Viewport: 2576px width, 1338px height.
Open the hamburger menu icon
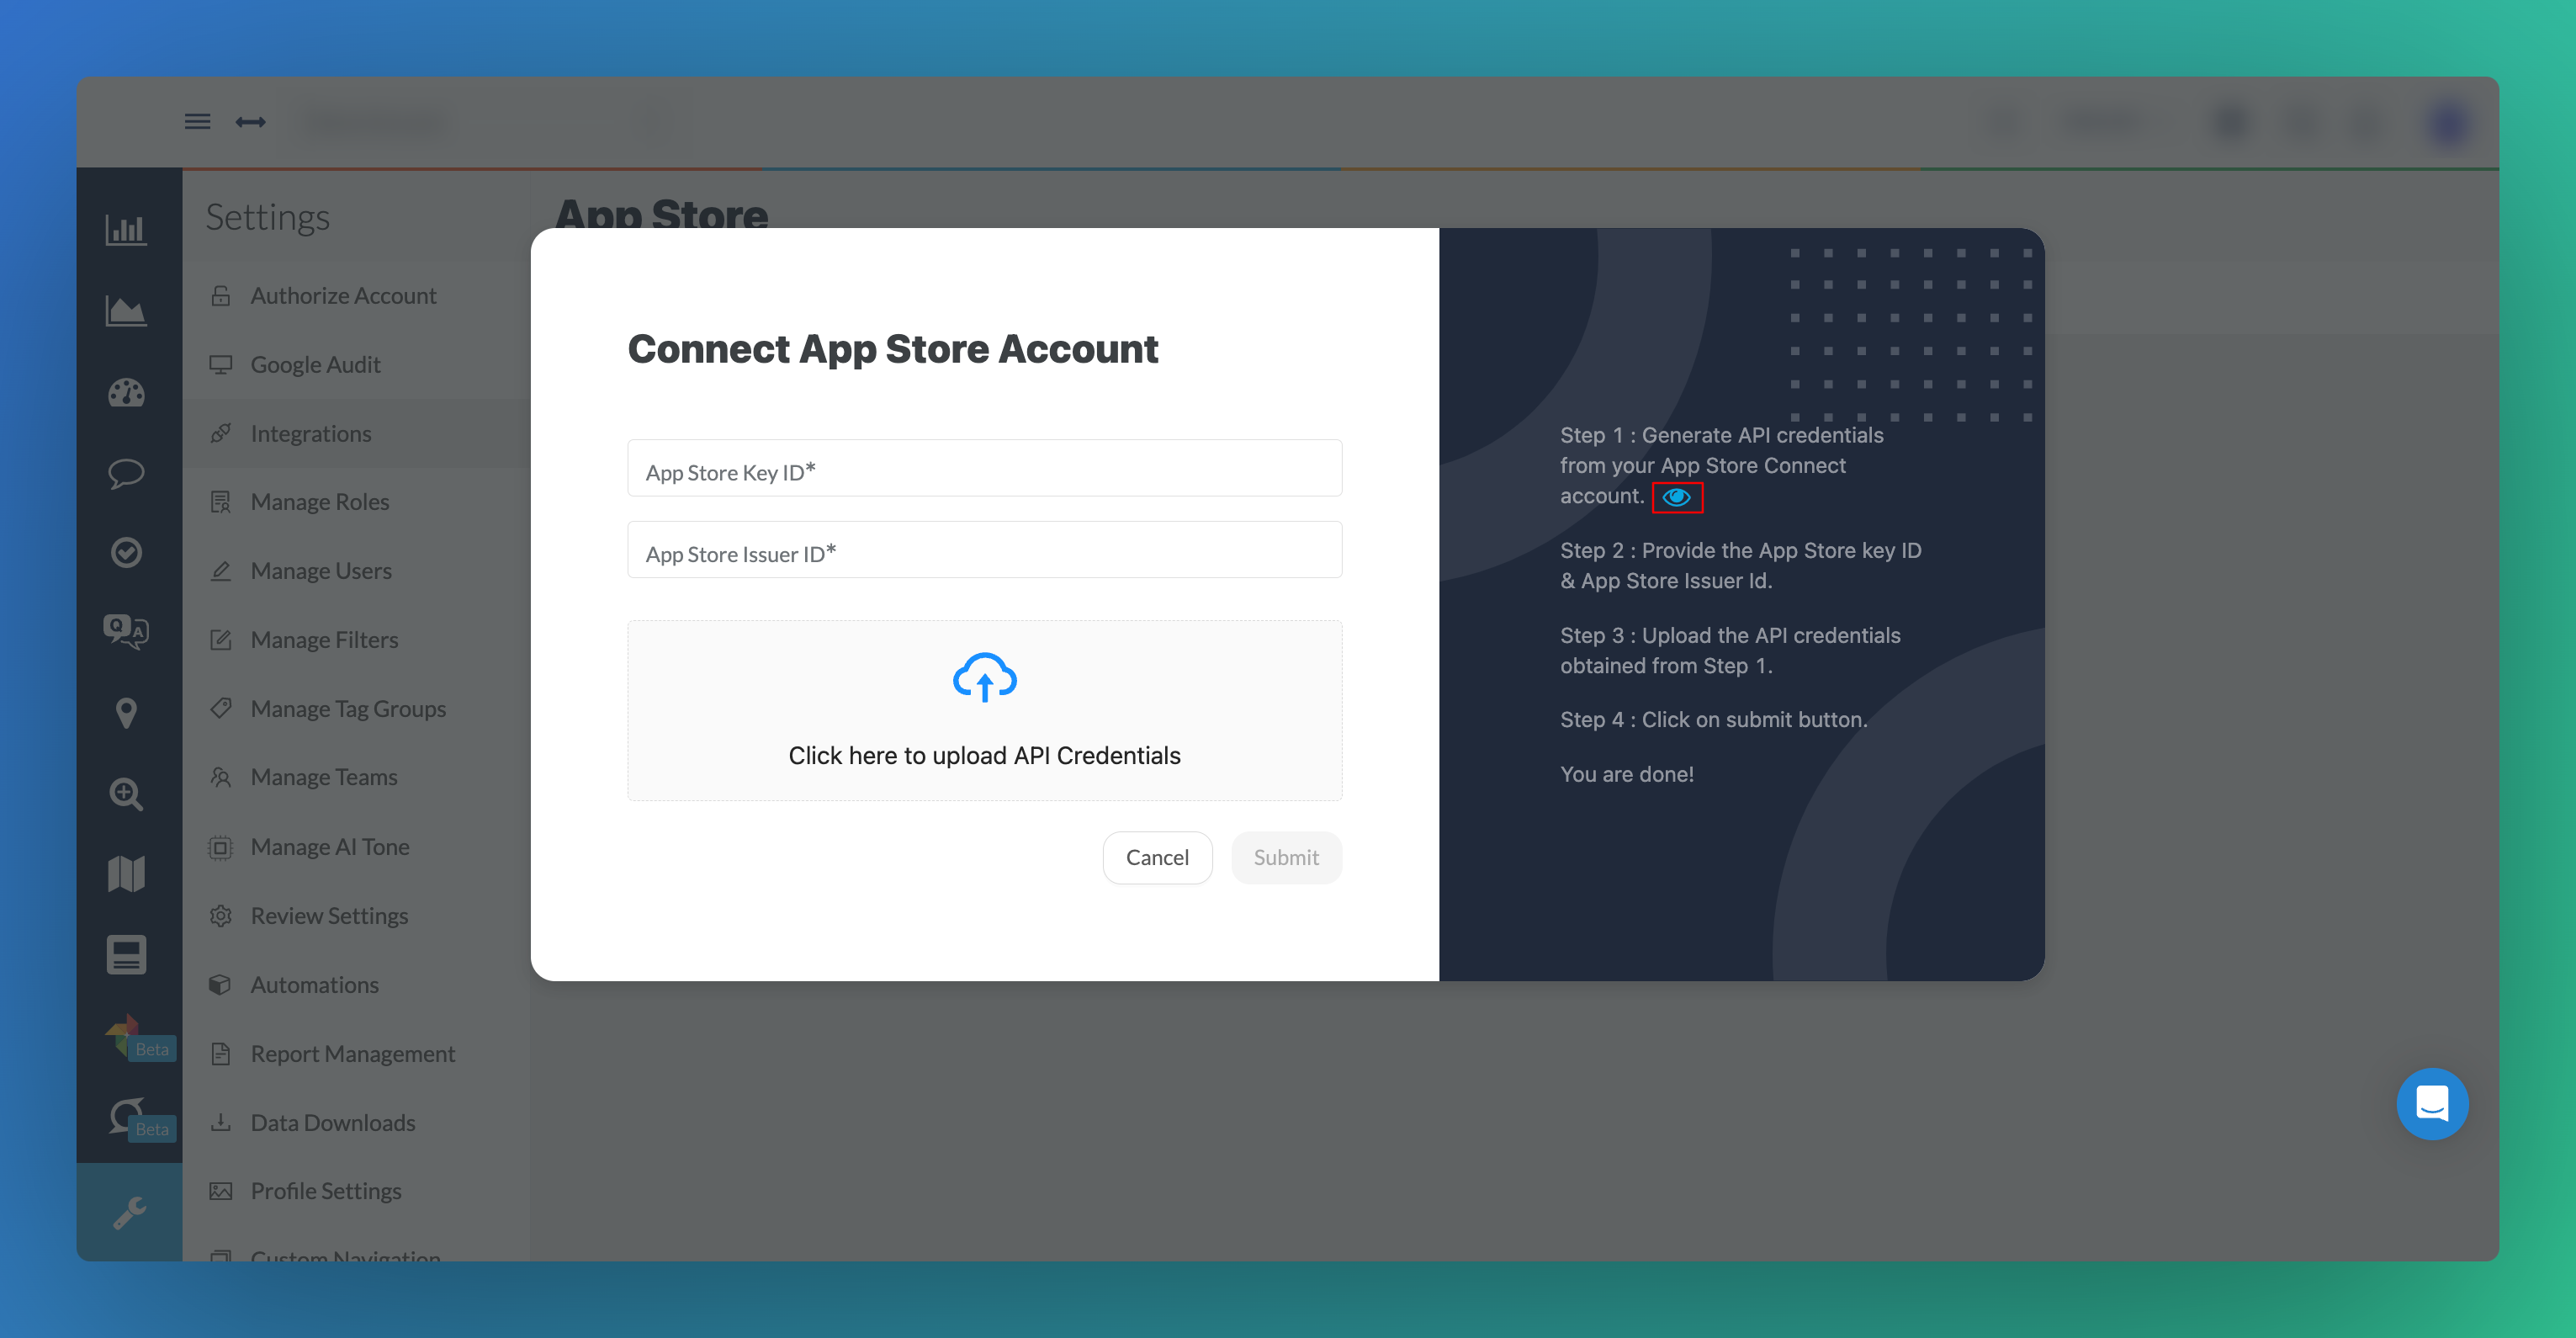pyautogui.click(x=197, y=122)
